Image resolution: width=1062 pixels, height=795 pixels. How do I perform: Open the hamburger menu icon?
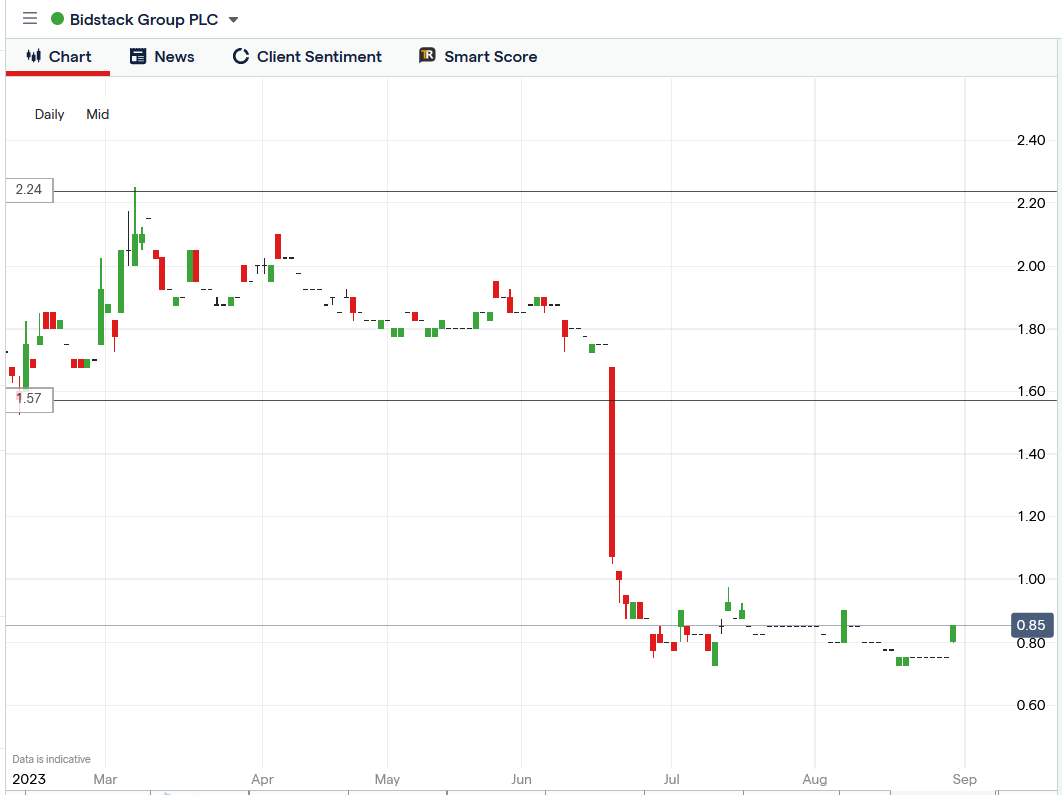(x=30, y=18)
